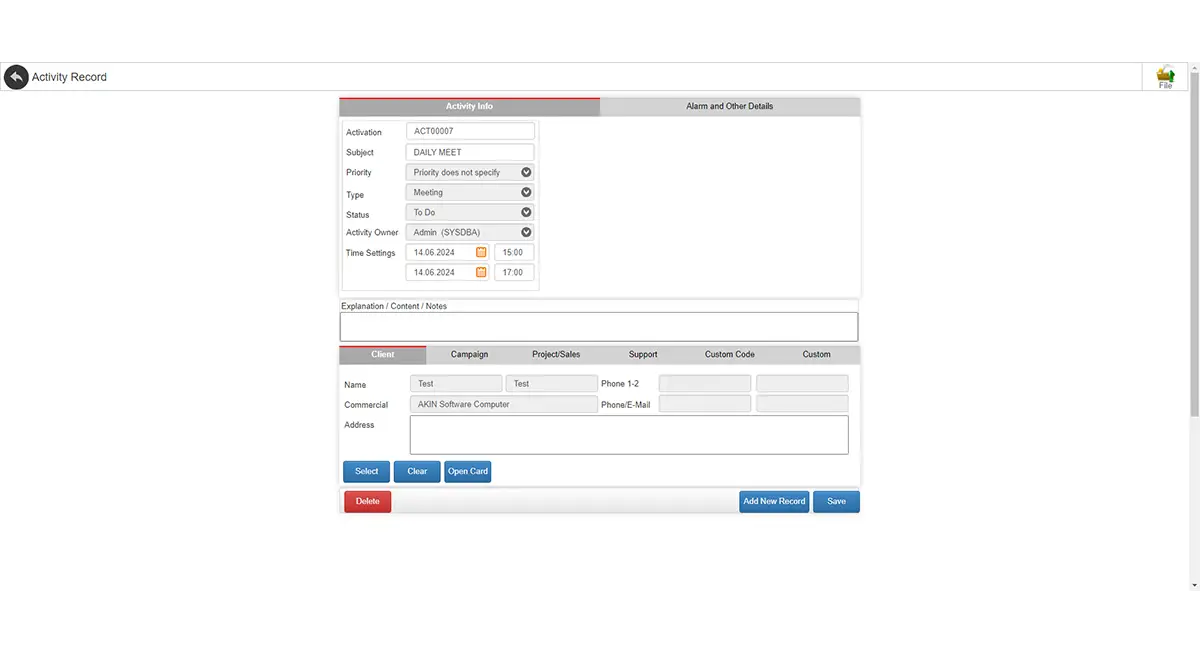Expand the Status dropdown showing To Do
This screenshot has height=653, width=1200.
(x=470, y=212)
